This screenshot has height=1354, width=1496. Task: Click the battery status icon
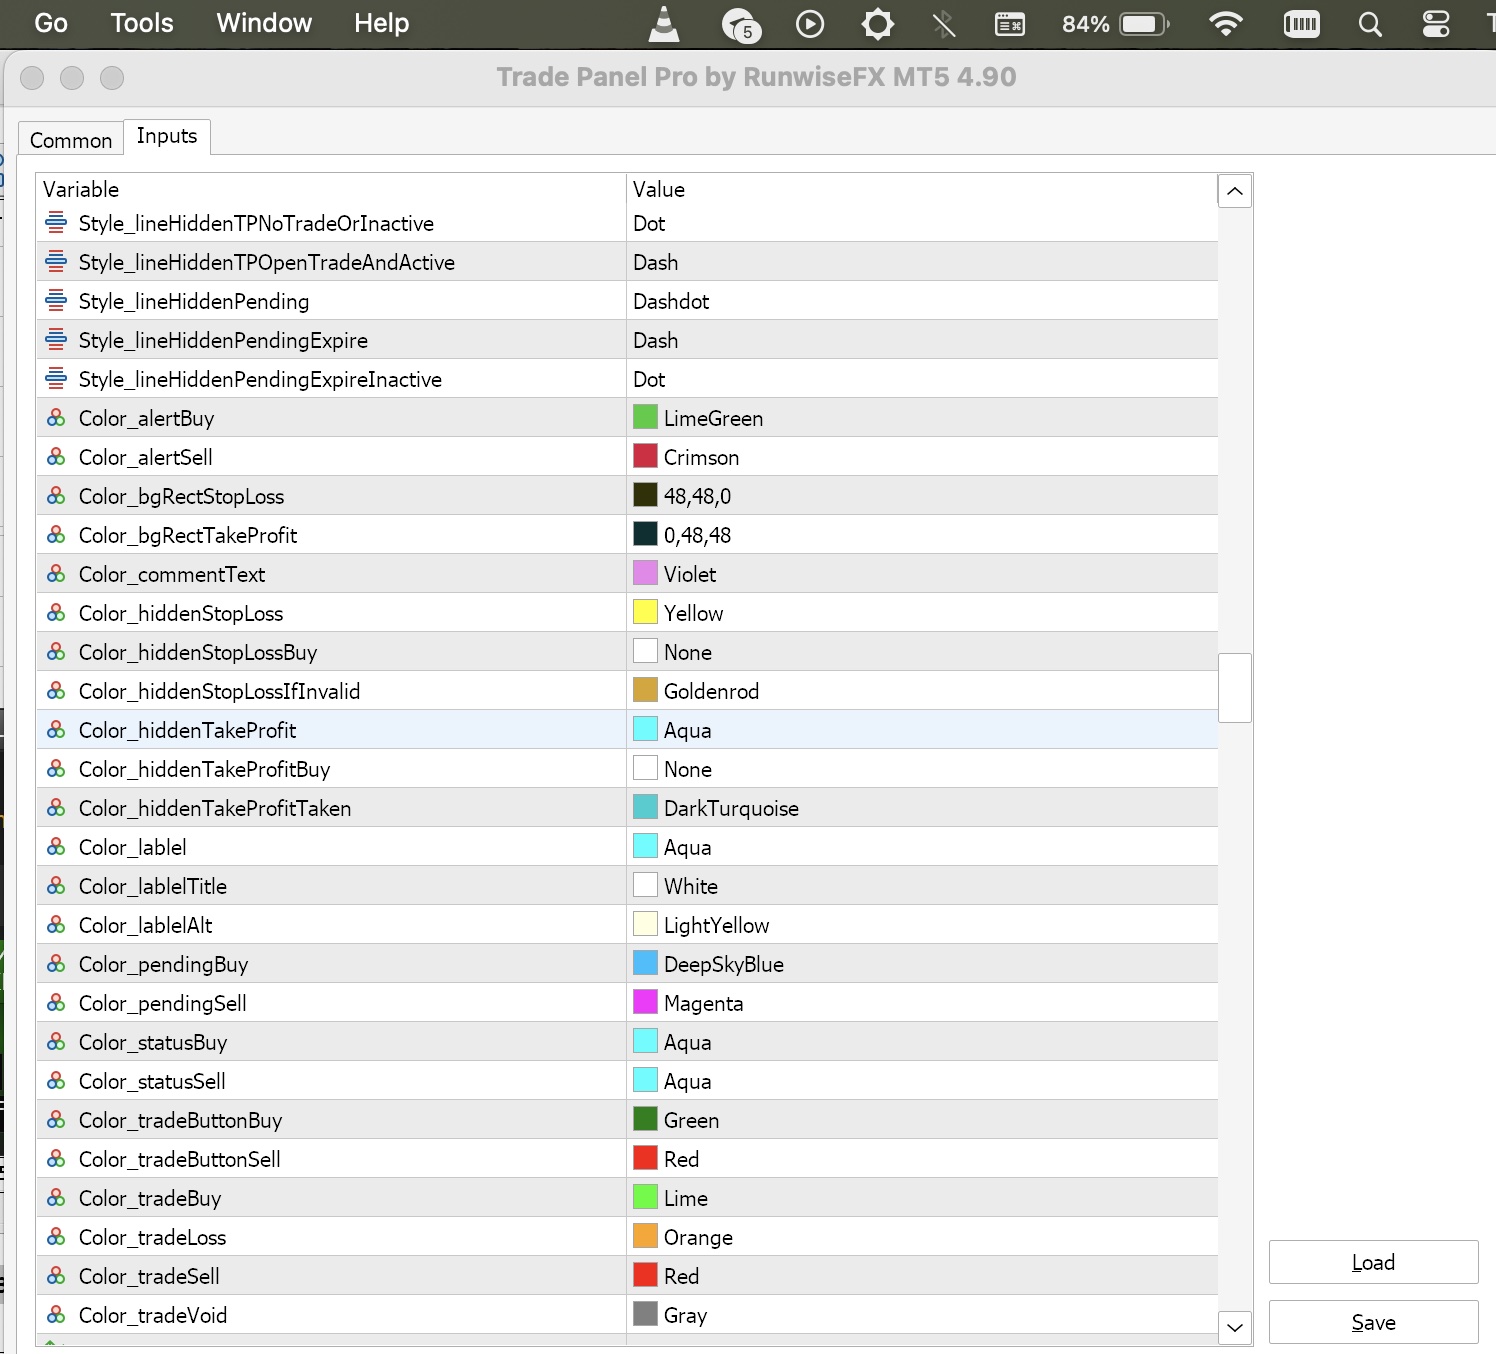(x=1145, y=24)
